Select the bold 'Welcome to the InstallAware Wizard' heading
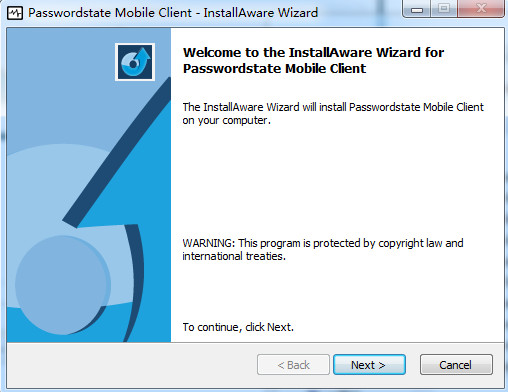Viewport: 508px width, 392px height. tap(313, 60)
